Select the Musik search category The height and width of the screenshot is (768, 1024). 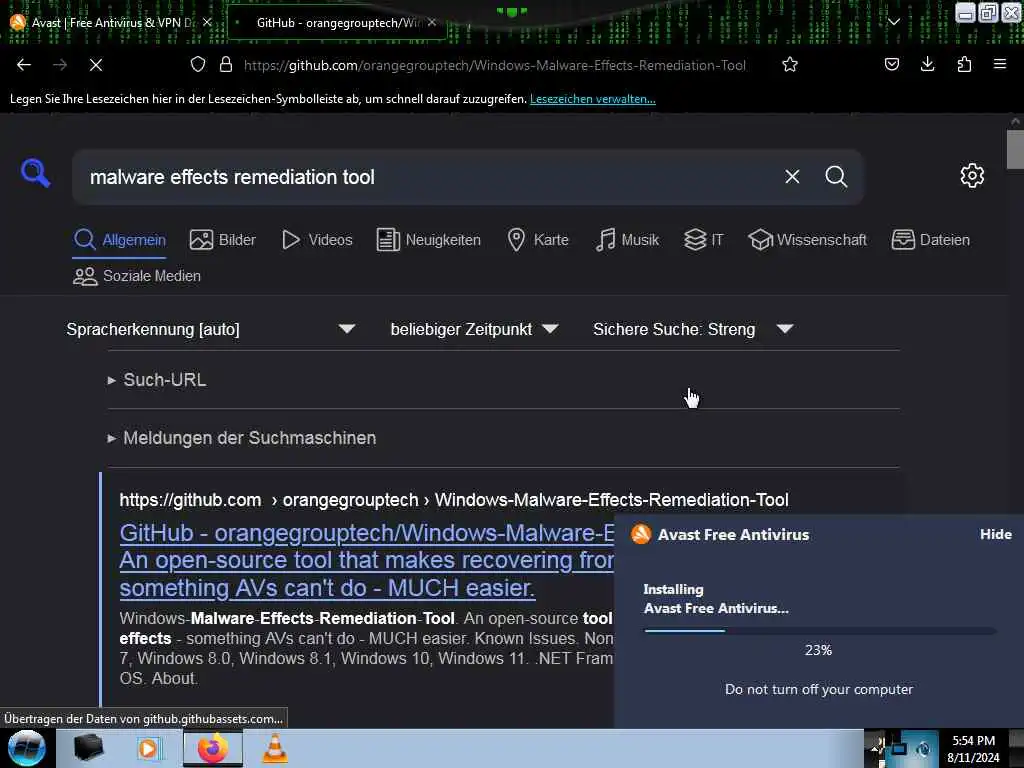coord(627,240)
